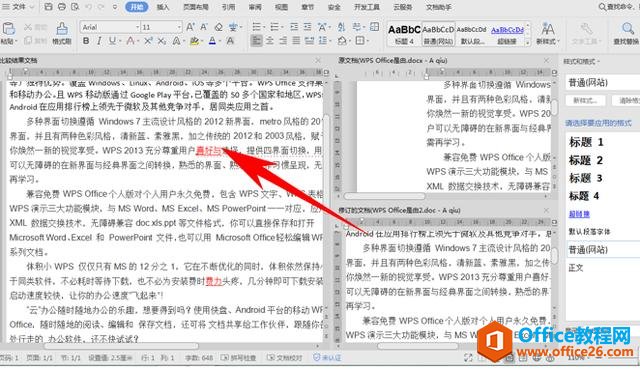The width and height of the screenshot is (640, 369).
Task: Click the 超链接 link in styles pane
Action: (x=579, y=214)
